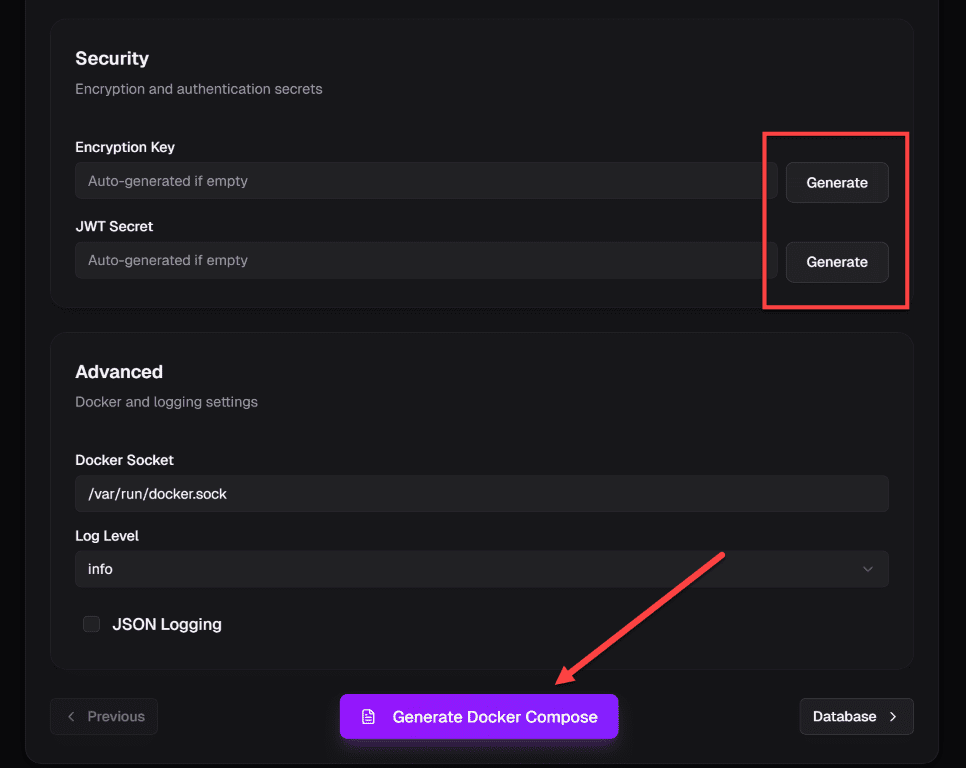Generate an Encryption Key
This screenshot has height=768, width=966.
pos(837,182)
